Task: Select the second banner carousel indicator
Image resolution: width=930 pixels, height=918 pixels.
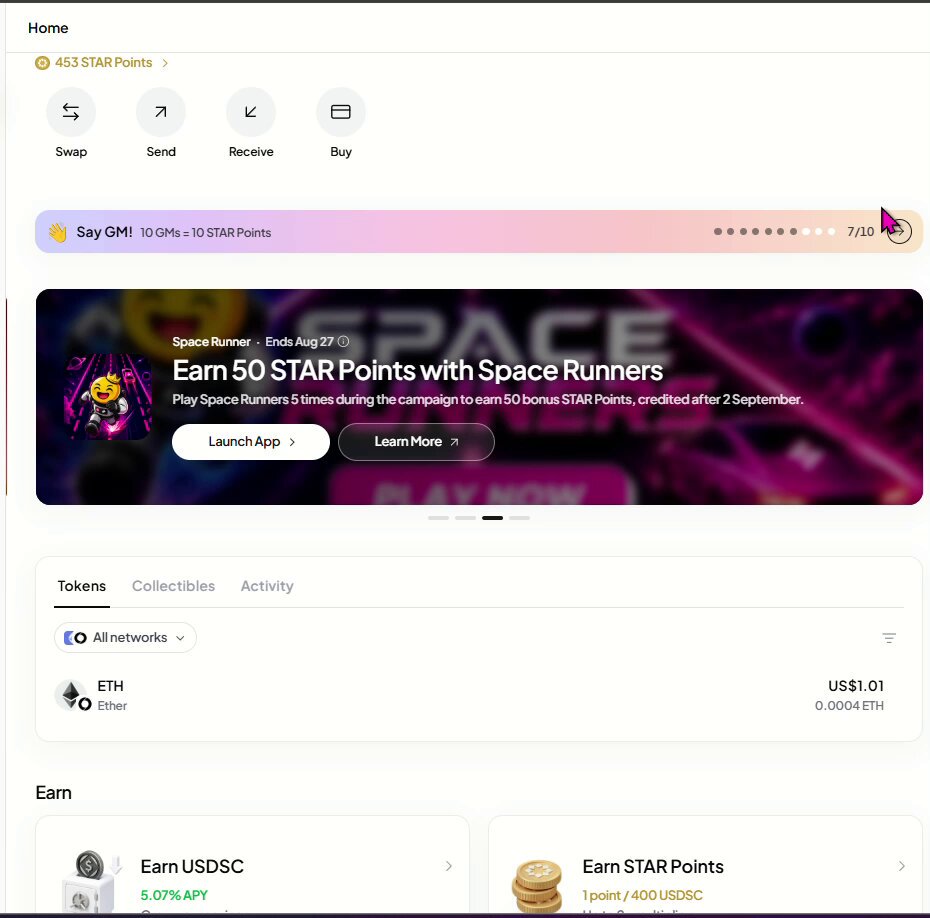Action: [466, 518]
